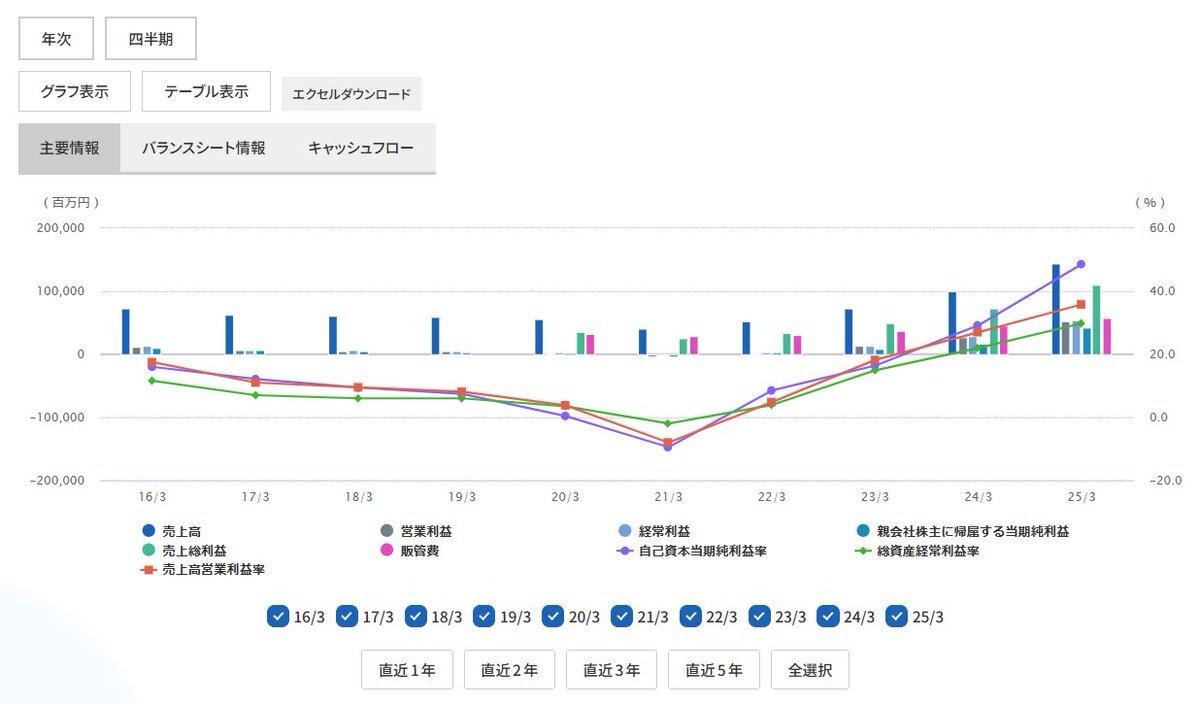Toggle the 自己資本当期純利益率 legend line
Viewport: 1200px width, 704px height.
pyautogui.click(x=692, y=551)
